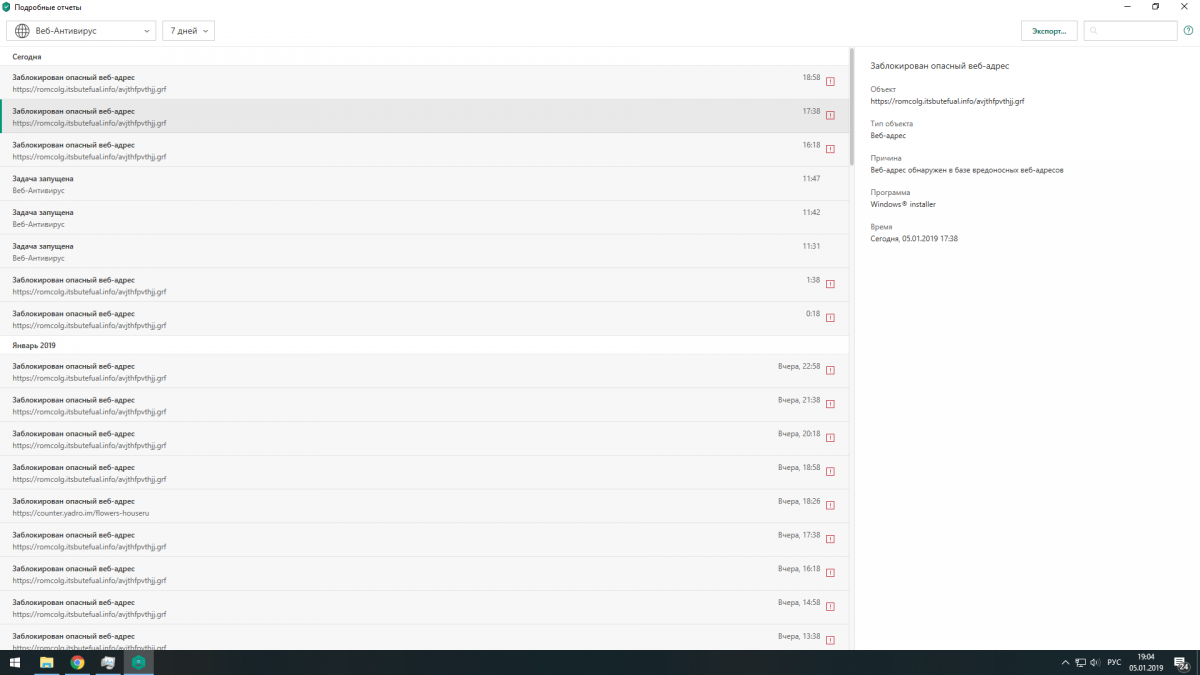Open the Windows notification center icon
The width and height of the screenshot is (1200, 675).
[x=1183, y=662]
